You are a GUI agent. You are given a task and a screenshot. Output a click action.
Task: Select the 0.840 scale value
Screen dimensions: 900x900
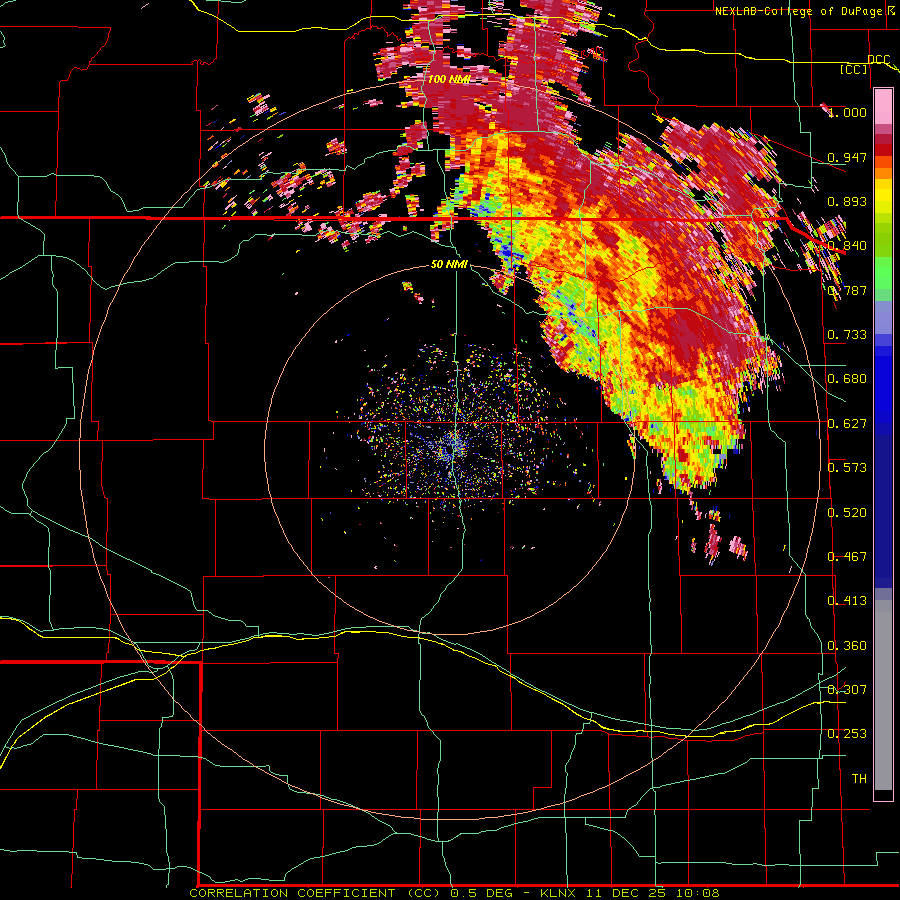point(847,245)
